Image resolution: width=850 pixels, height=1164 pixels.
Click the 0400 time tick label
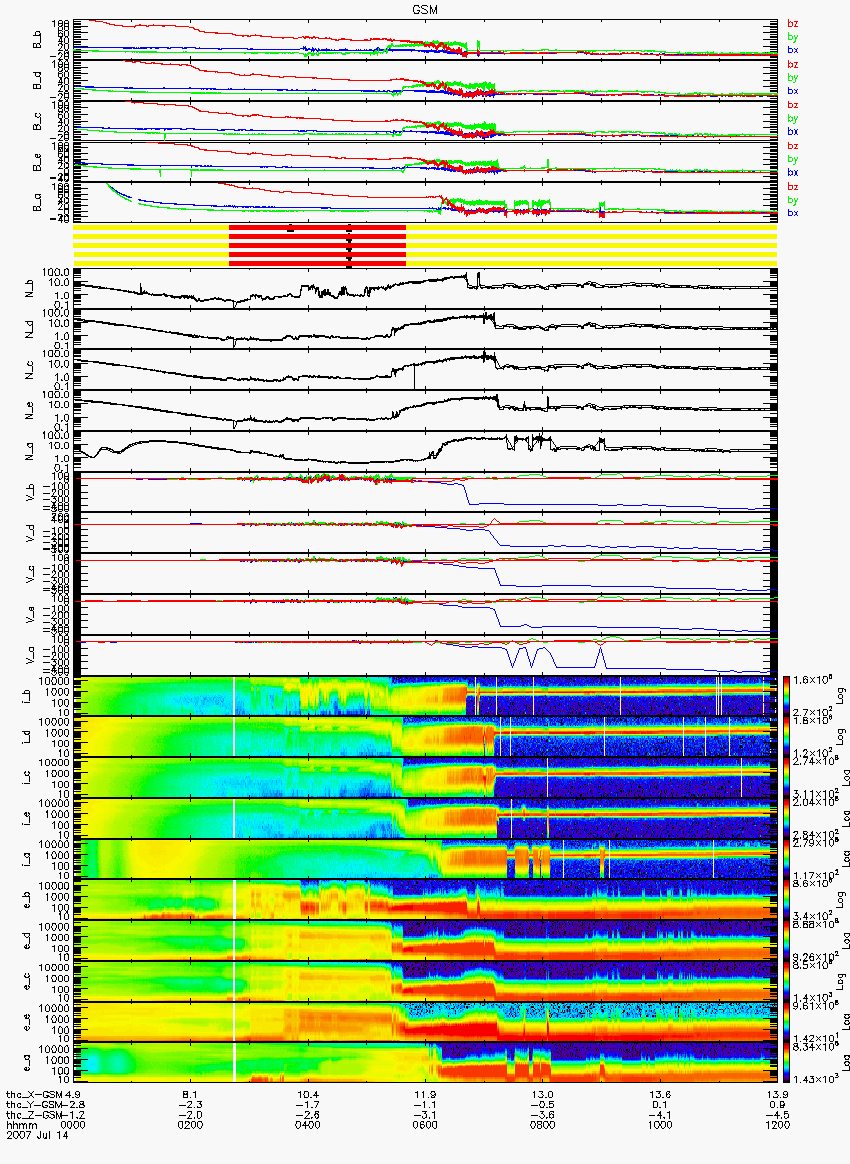coord(307,1125)
